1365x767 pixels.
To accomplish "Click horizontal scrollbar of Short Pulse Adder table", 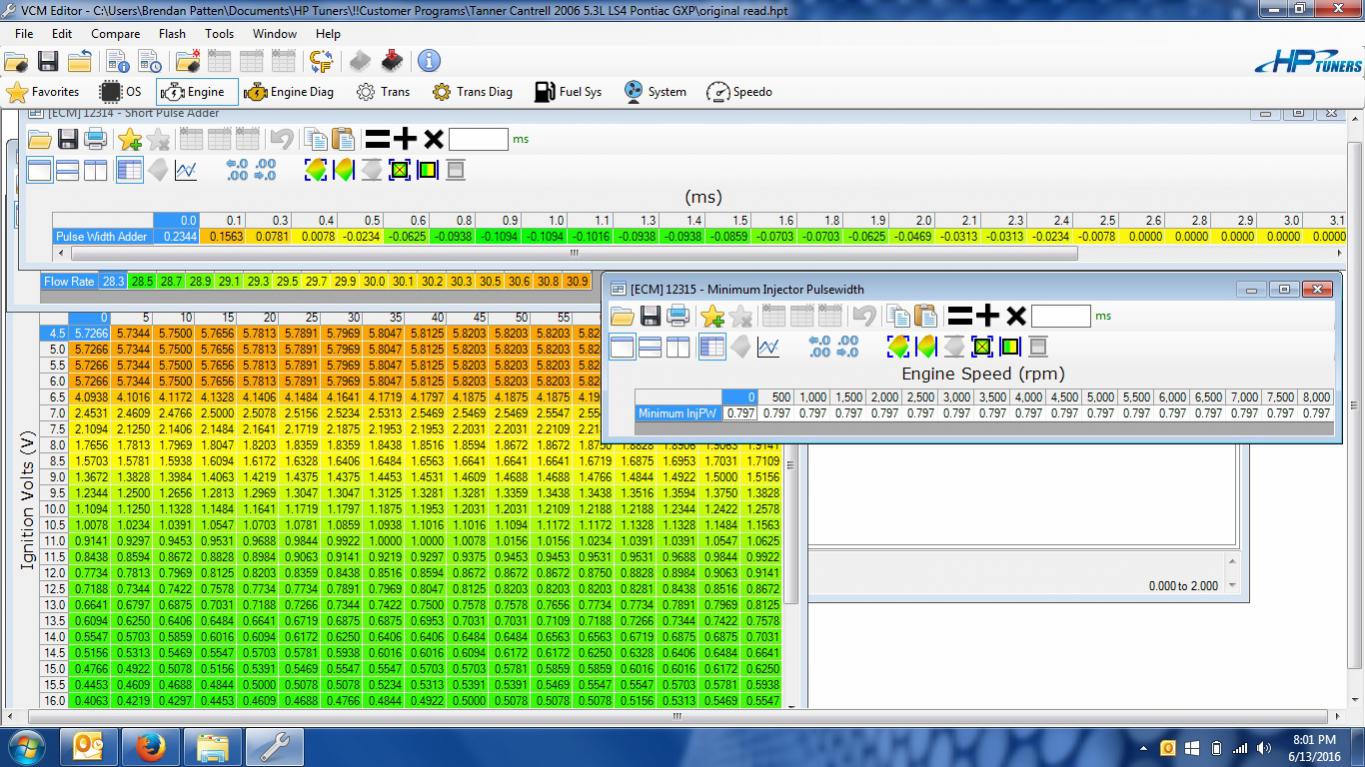I will 573,253.
